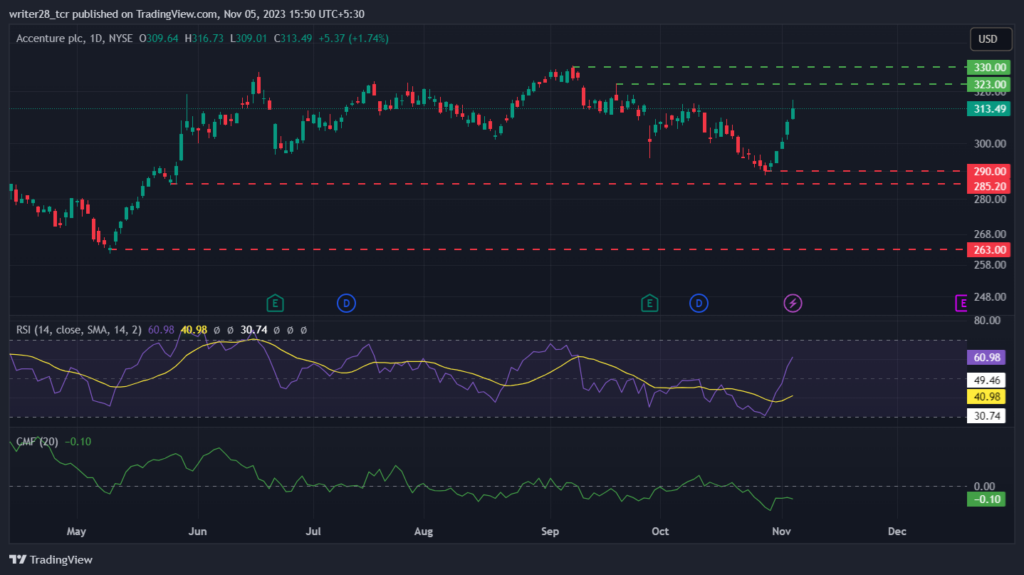1024x575 pixels.
Task: Click the yellow RSI-MA label 40.98
Action: click(x=986, y=397)
